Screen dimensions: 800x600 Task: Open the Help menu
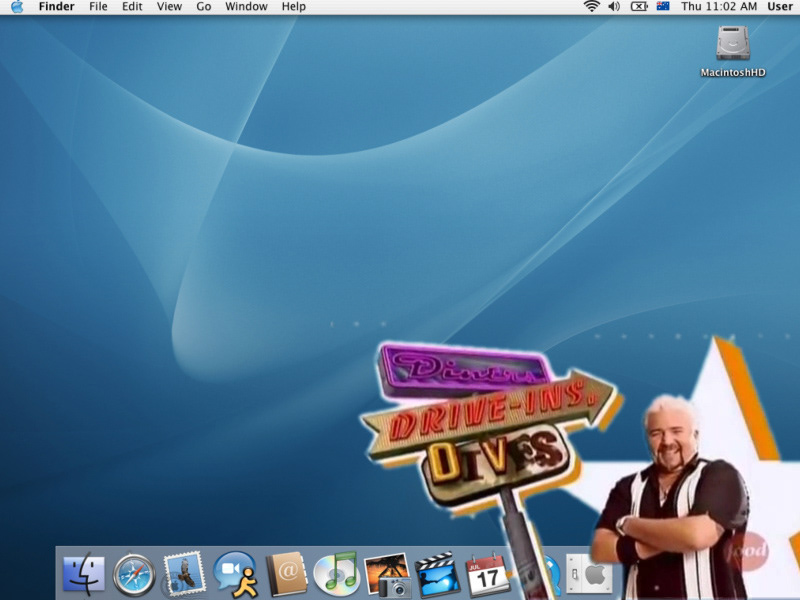pos(294,7)
